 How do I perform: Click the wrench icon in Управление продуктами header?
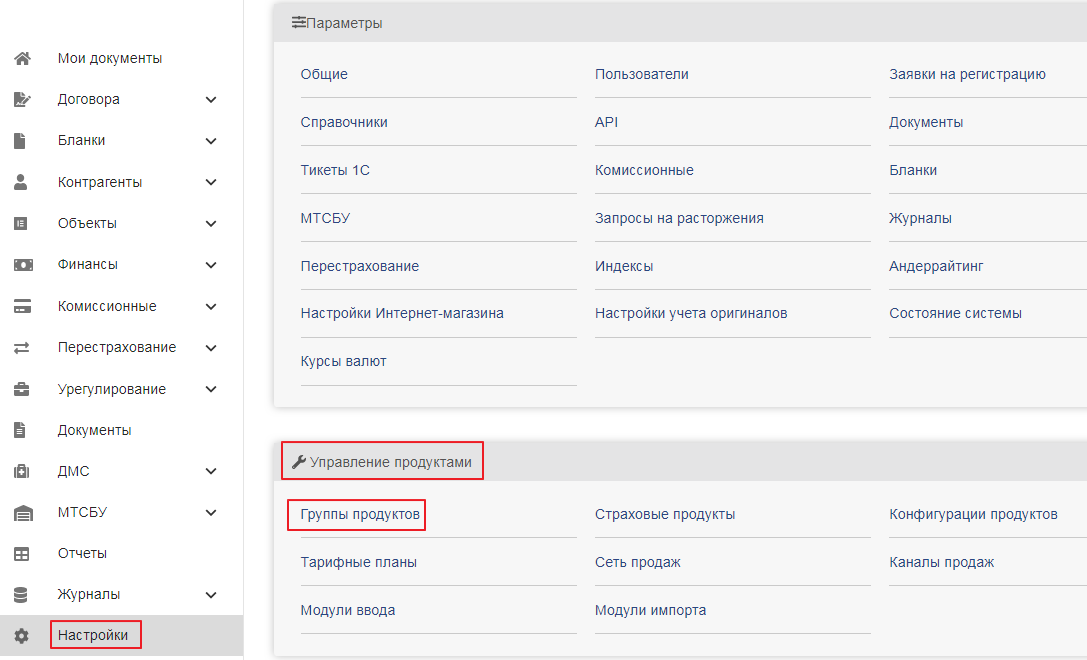point(299,462)
